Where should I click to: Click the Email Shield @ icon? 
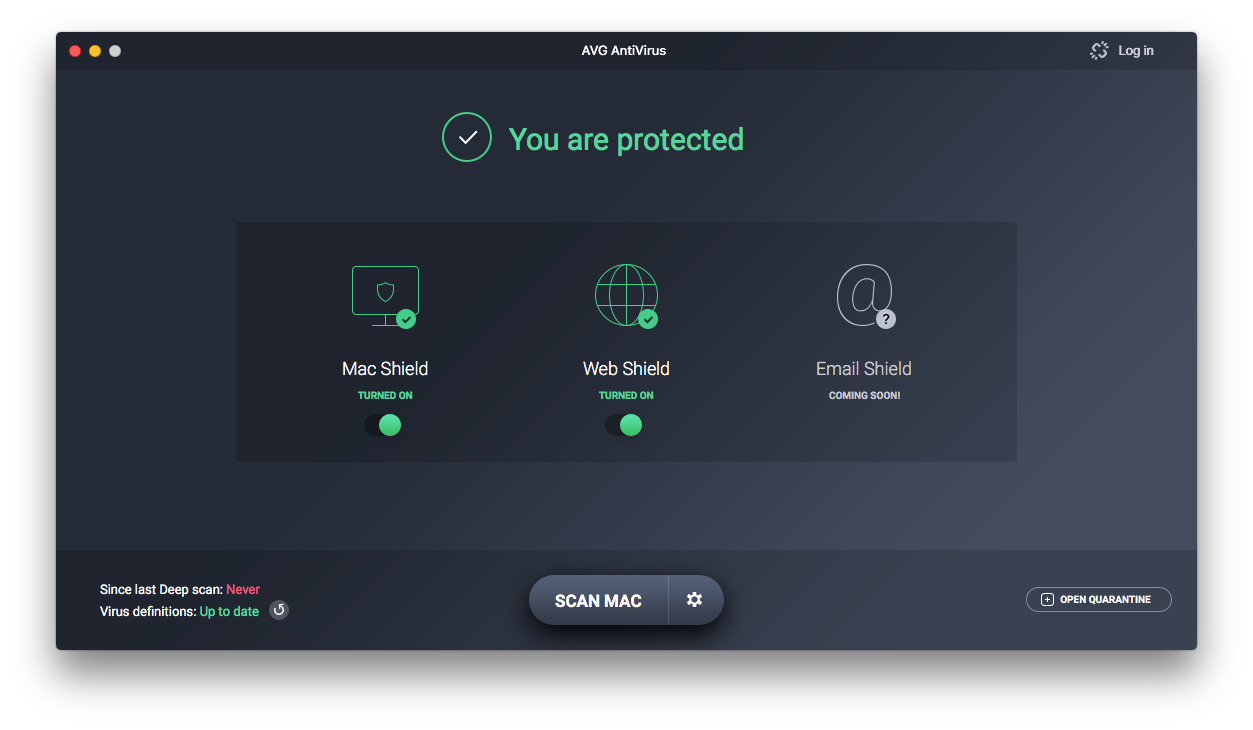pyautogui.click(x=865, y=296)
